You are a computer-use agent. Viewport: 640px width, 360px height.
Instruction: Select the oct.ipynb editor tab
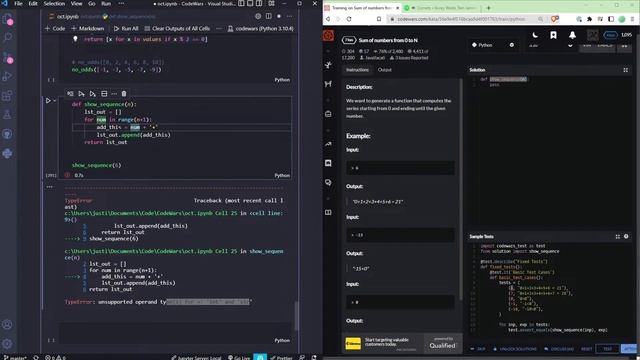[x=67, y=17]
